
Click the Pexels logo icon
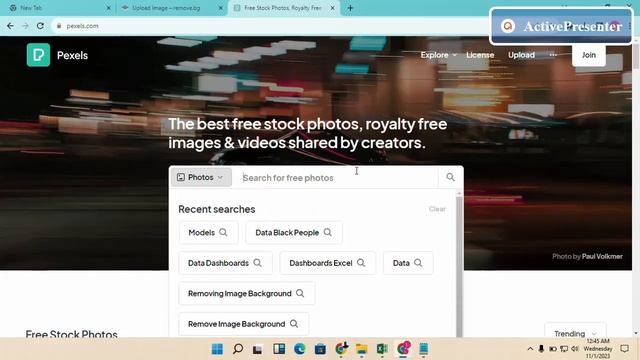[38, 55]
